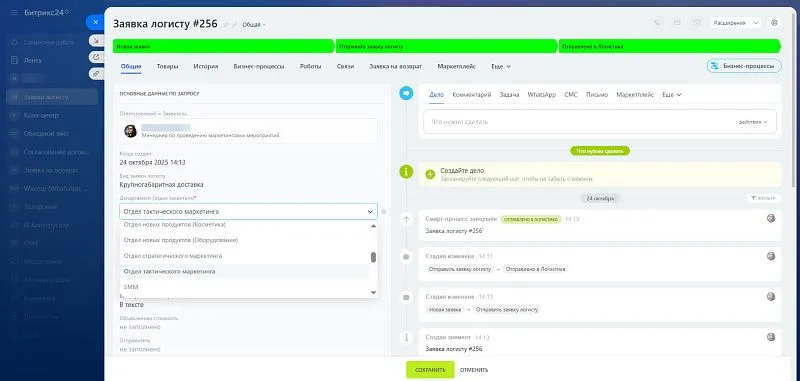Click the 24 октября date label
Image resolution: width=800 pixels, height=381 pixels.
click(600, 198)
